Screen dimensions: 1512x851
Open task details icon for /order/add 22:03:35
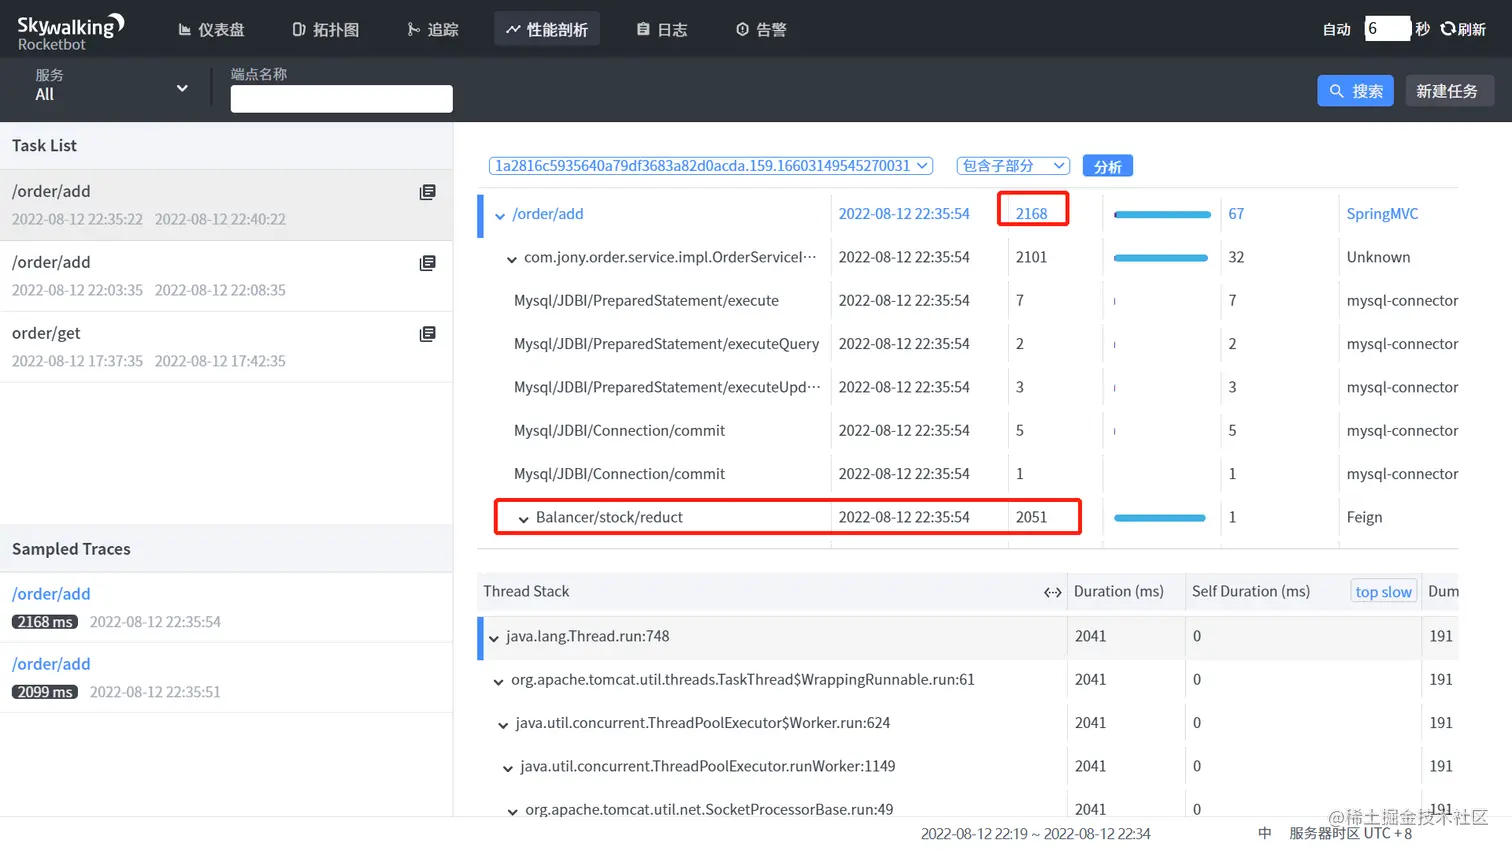(x=428, y=263)
